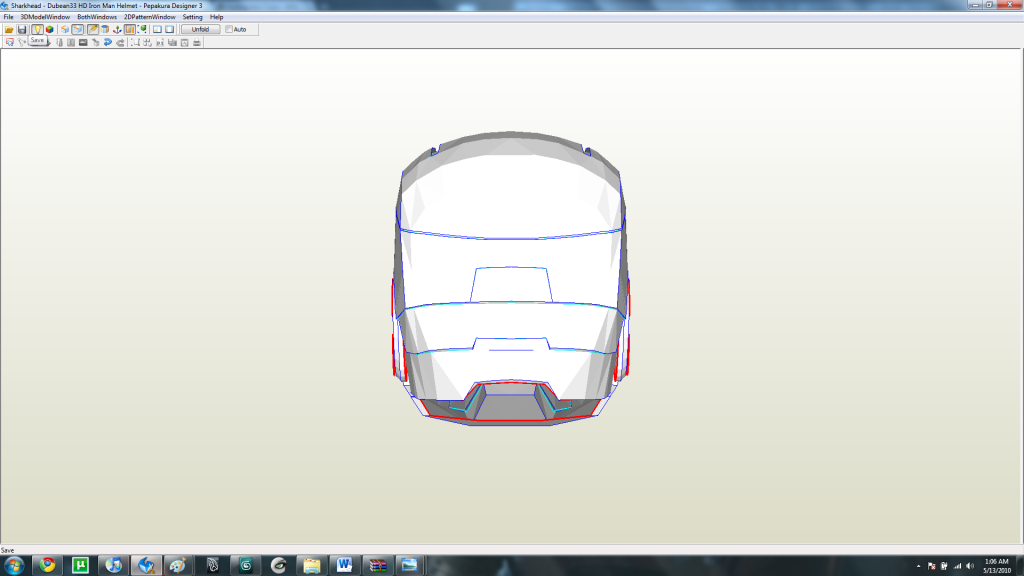This screenshot has width=1024, height=576.
Task: Click the double page flap icon
Action: click(71, 42)
